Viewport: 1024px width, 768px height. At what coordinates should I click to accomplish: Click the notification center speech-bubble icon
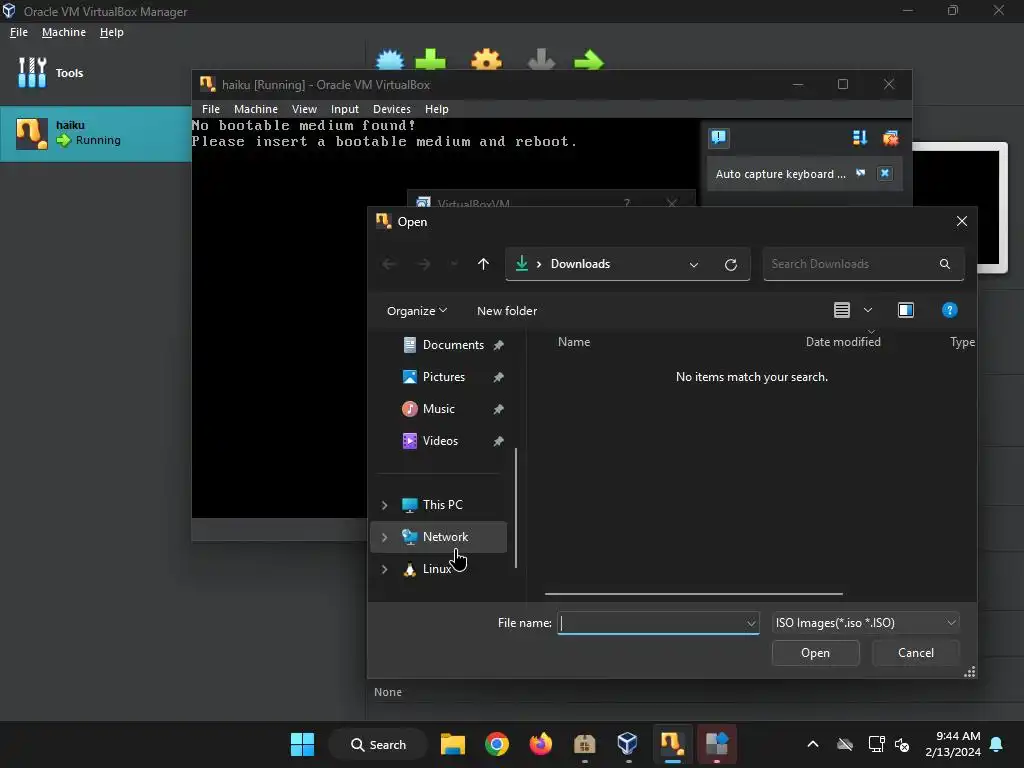coord(719,137)
